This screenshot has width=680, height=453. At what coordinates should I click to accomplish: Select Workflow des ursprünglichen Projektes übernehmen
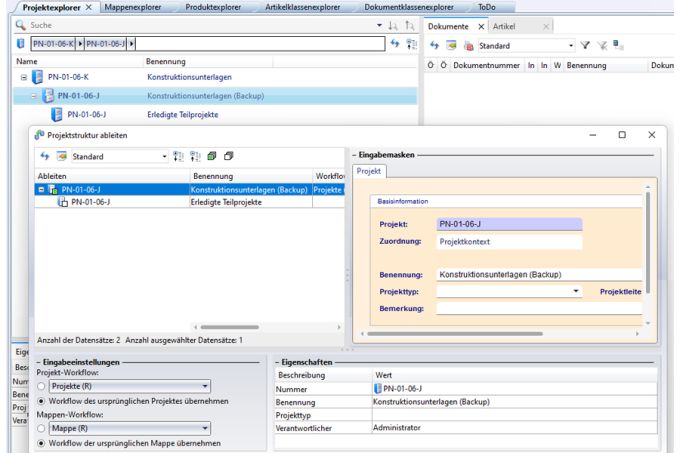(x=41, y=401)
